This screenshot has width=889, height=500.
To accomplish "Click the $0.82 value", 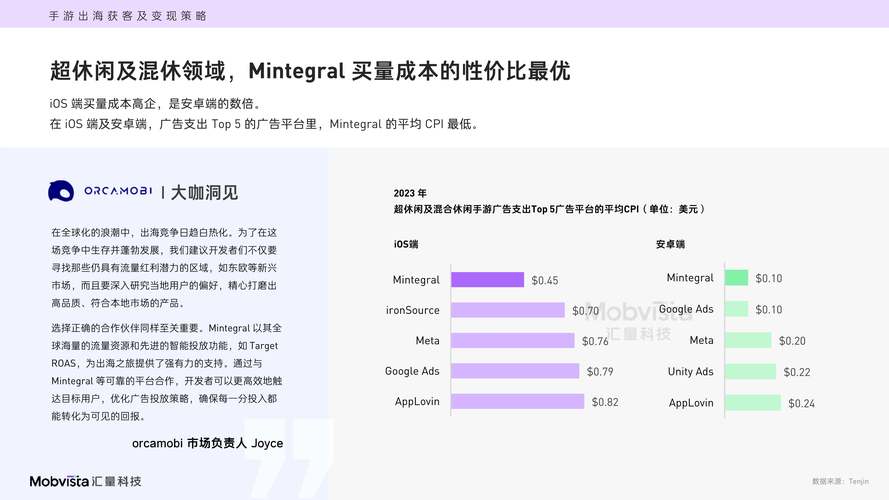I will (605, 402).
